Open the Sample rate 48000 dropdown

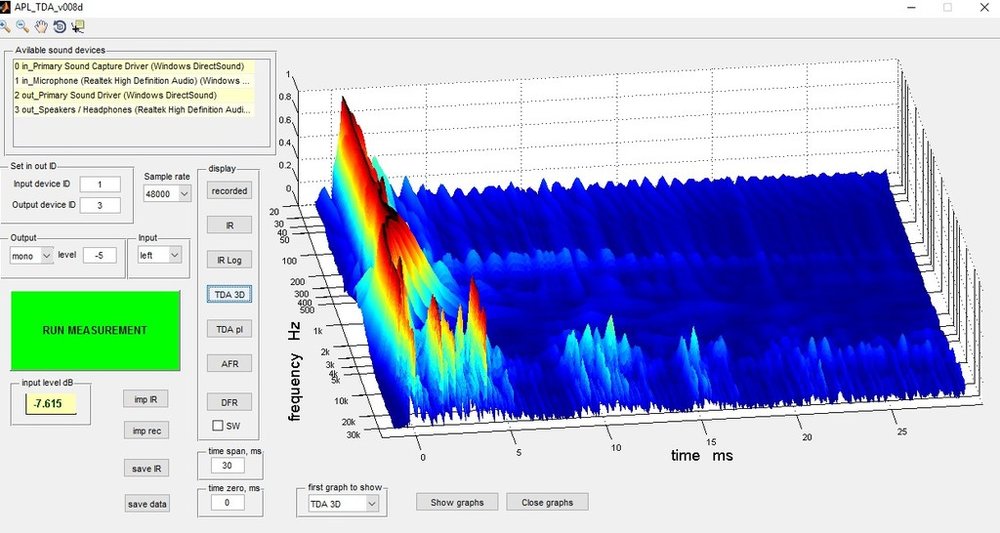(x=167, y=194)
